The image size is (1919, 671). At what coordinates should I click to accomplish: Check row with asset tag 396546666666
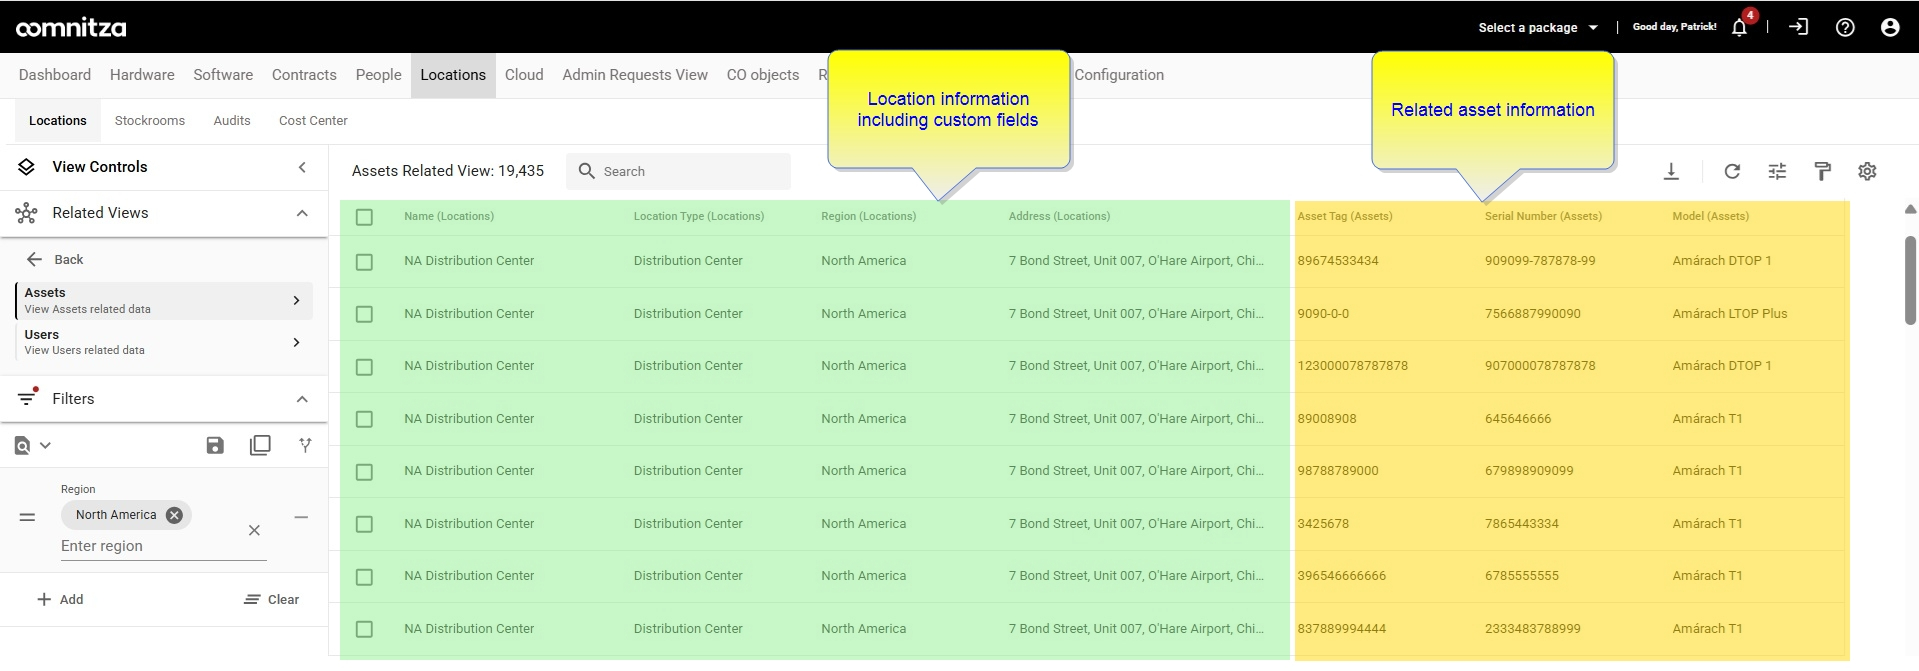tap(364, 577)
